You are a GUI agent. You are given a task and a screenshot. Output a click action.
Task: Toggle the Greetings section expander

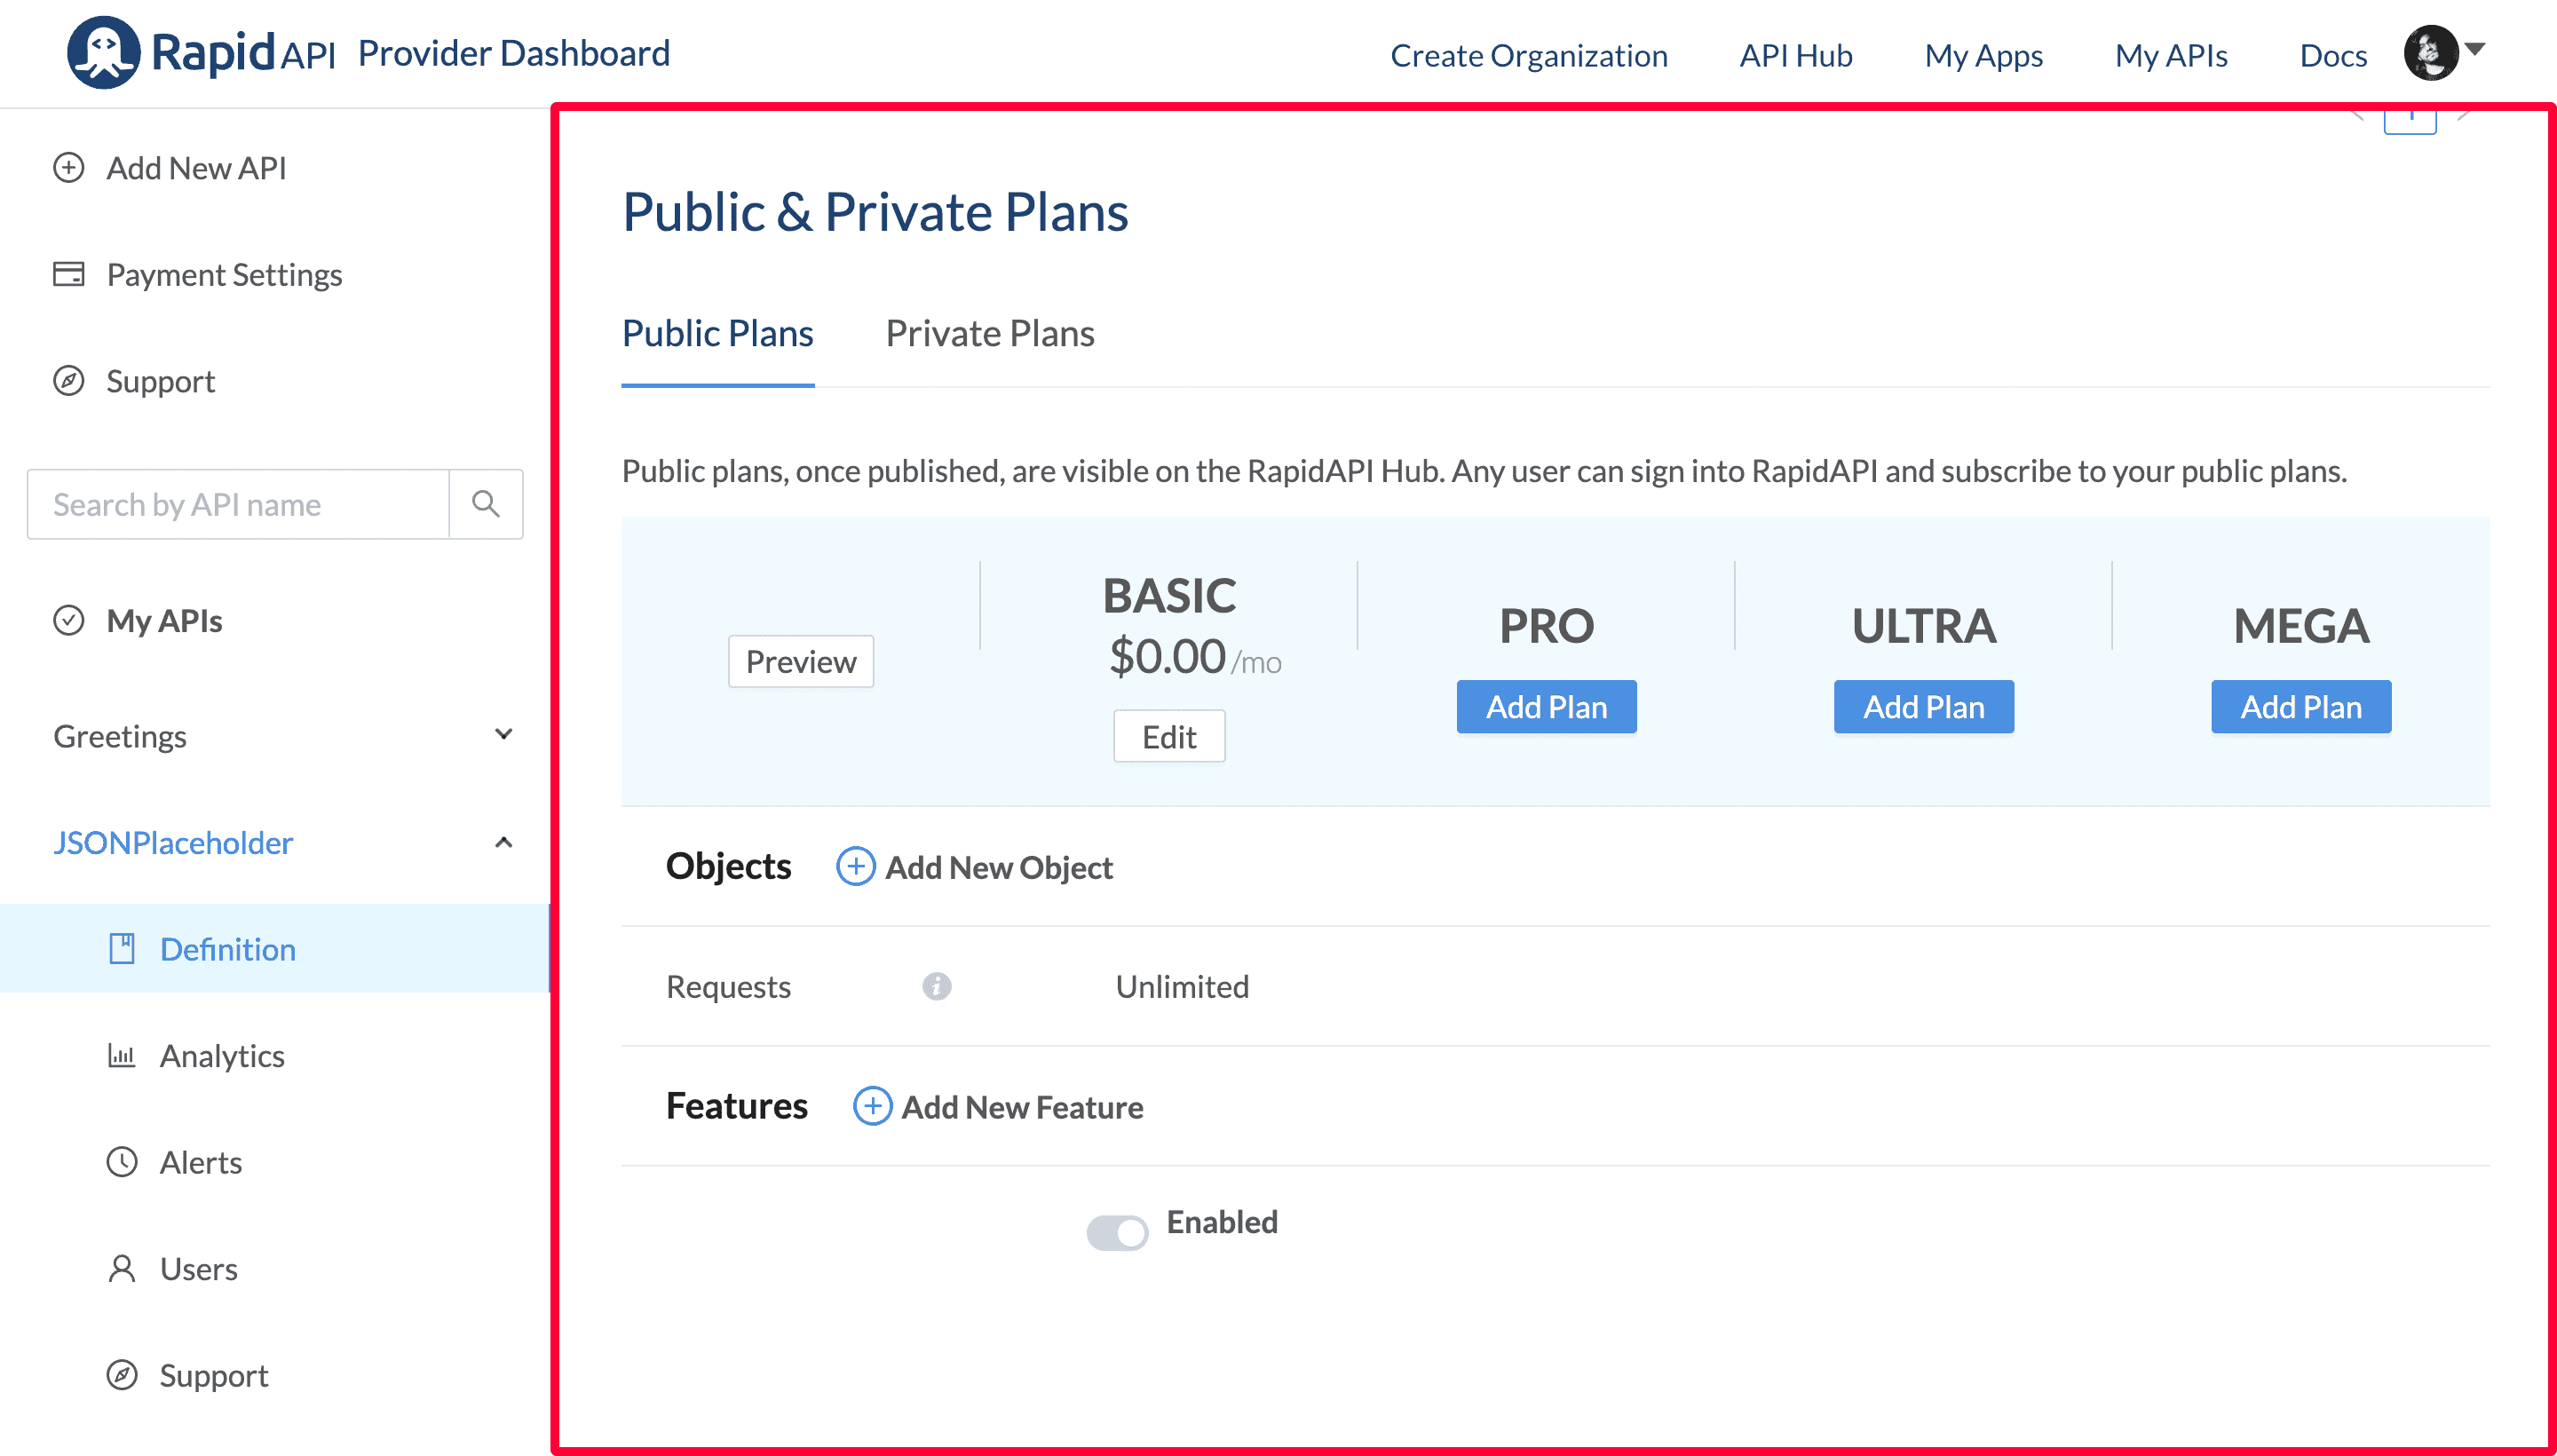pos(504,734)
